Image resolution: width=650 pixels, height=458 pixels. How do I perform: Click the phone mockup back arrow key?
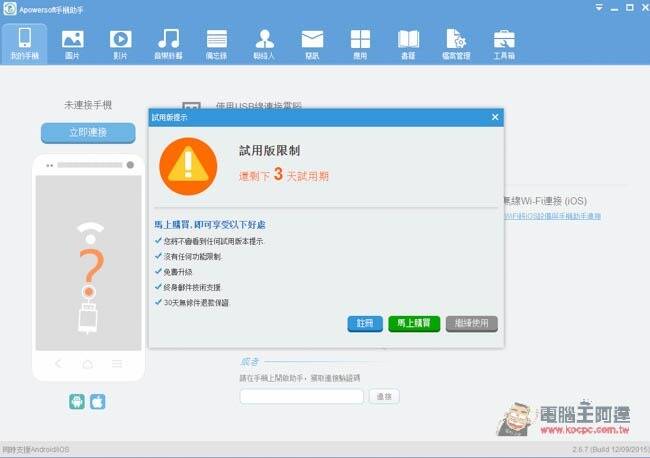[x=58, y=364]
